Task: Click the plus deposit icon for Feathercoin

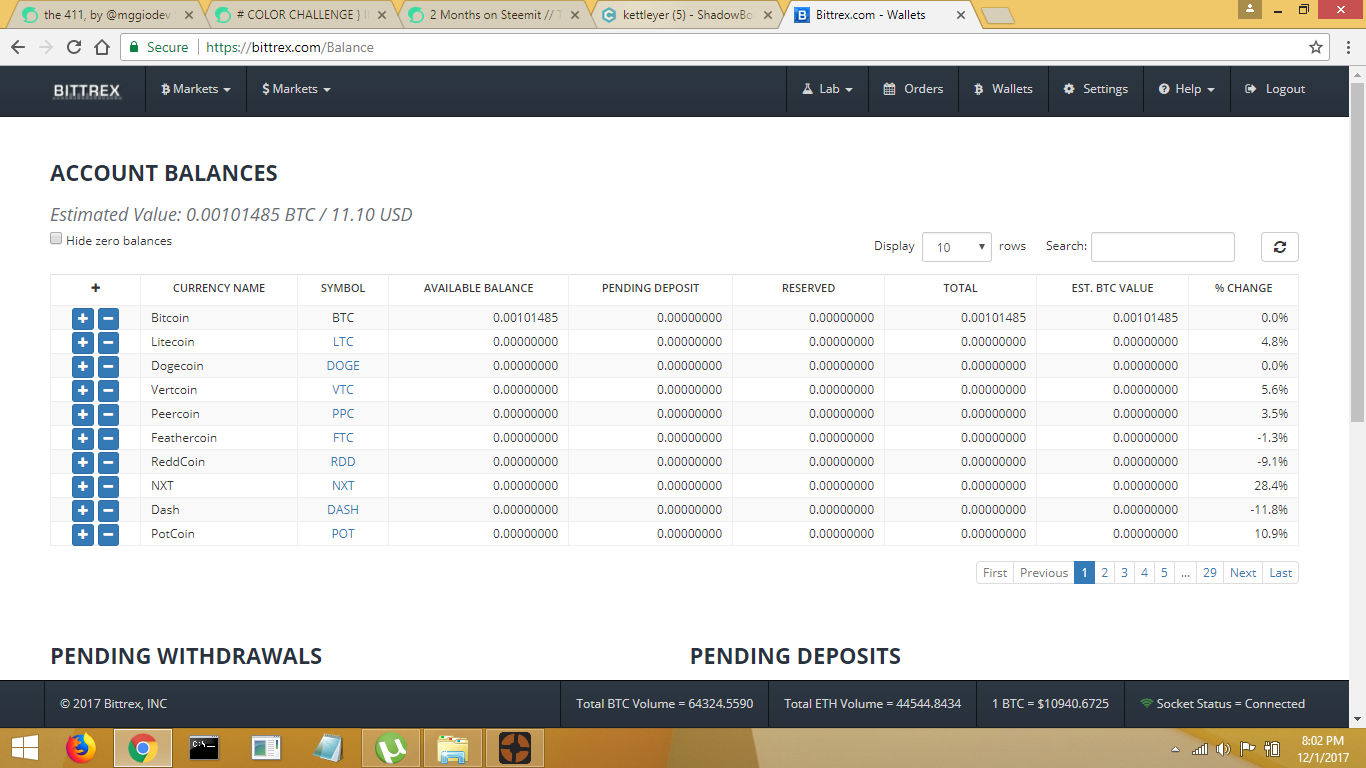Action: [83, 438]
